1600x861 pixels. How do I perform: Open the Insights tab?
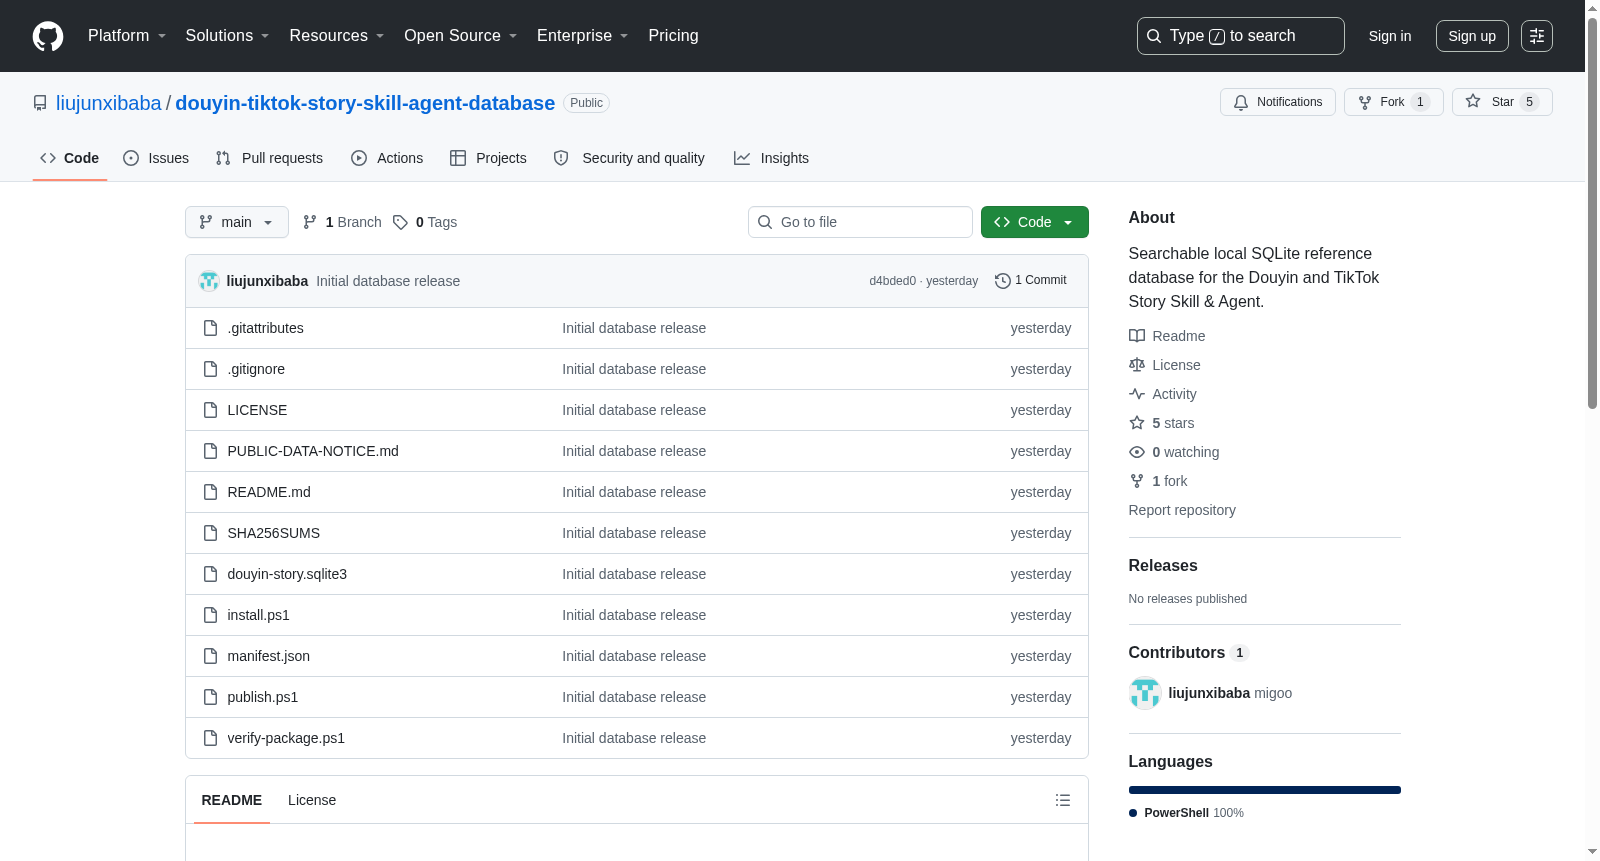[x=771, y=158]
